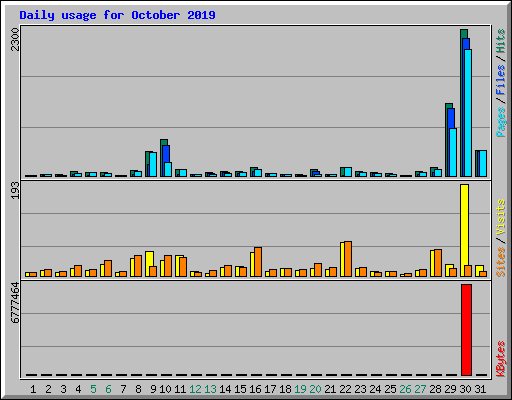The width and height of the screenshot is (512, 400).
Task: Select the orange Sites bar for day 16
Action: (258, 262)
